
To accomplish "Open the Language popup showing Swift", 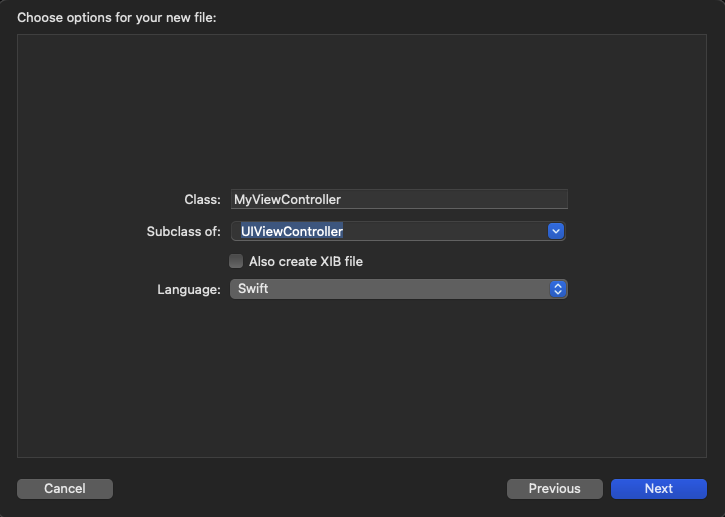I will point(399,289).
